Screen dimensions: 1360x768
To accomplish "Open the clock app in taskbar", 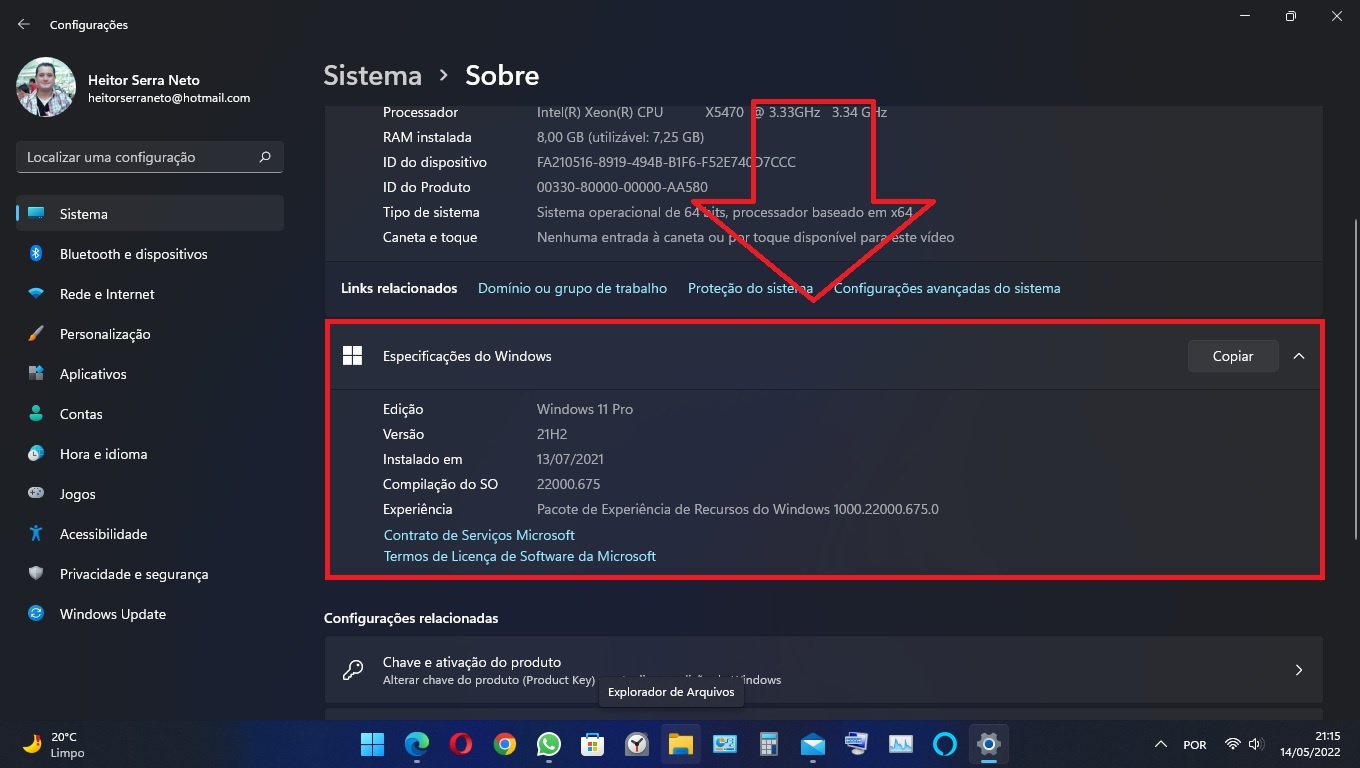I will pyautogui.click(x=637, y=744).
